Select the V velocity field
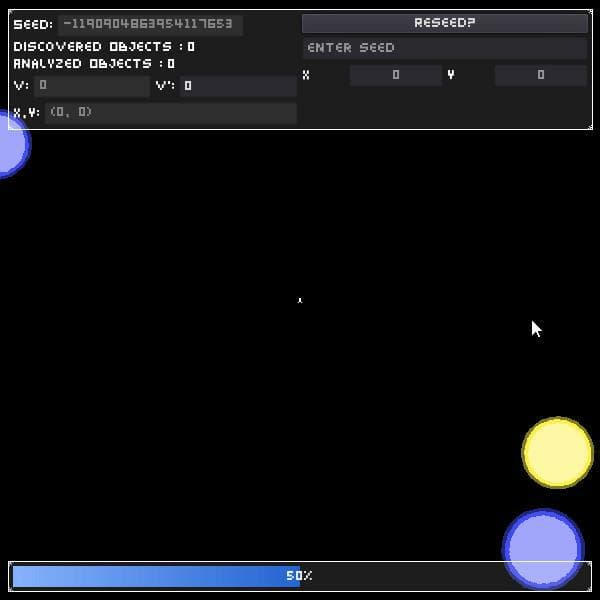The height and width of the screenshot is (600, 600). (91, 86)
